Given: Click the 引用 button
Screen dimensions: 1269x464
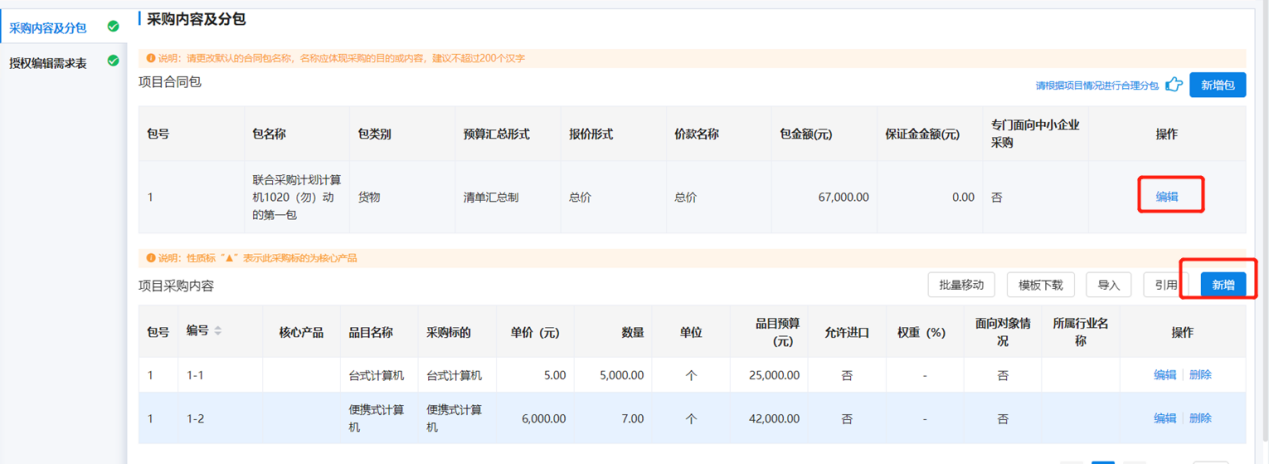Looking at the screenshot, I should (1165, 285).
